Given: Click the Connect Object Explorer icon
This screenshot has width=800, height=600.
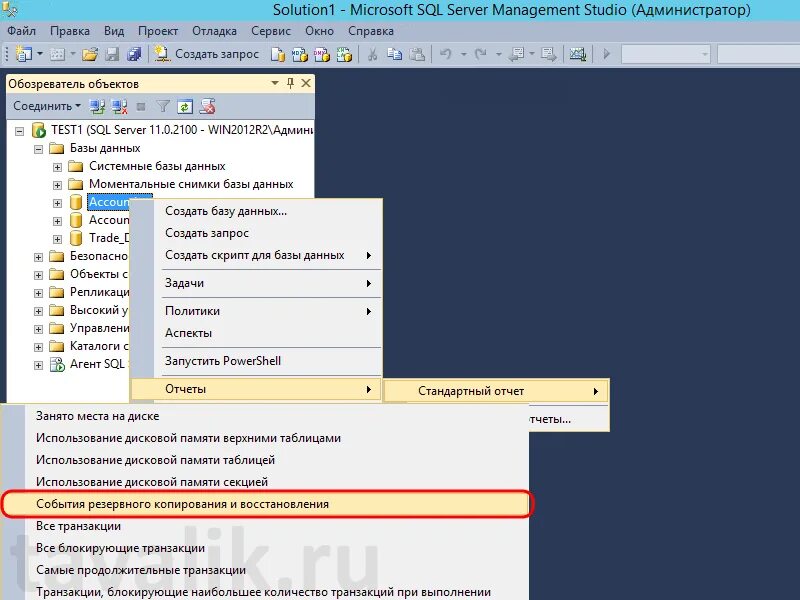Looking at the screenshot, I should [97, 106].
